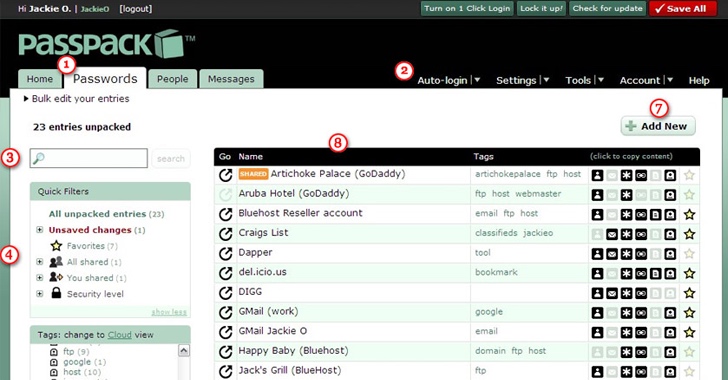Click the tags list scroll up arrow
Screen dimensions: 728x380
[184, 351]
